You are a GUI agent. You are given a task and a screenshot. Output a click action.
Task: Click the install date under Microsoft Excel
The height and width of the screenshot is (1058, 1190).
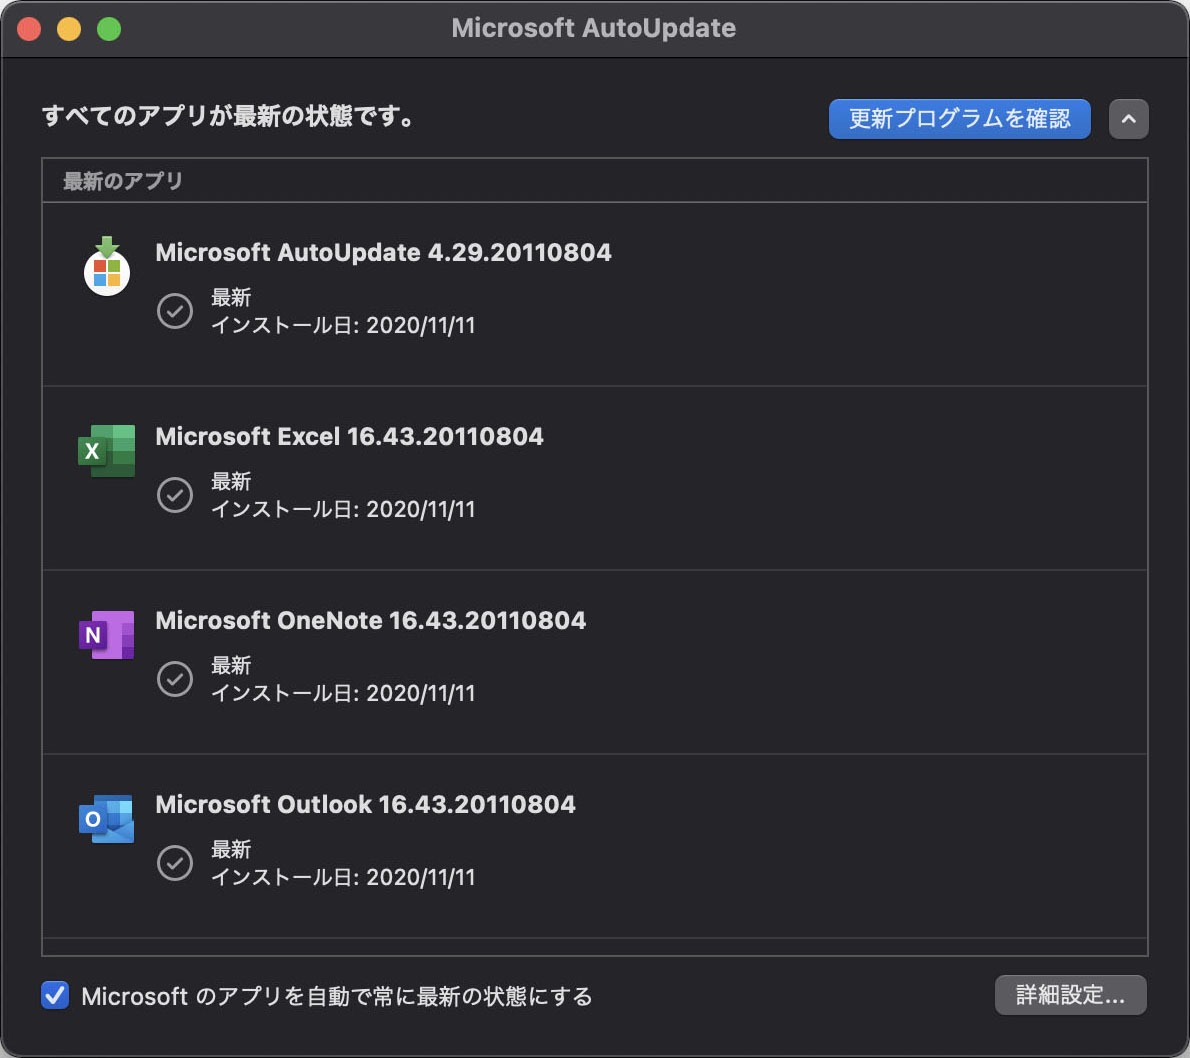[343, 509]
